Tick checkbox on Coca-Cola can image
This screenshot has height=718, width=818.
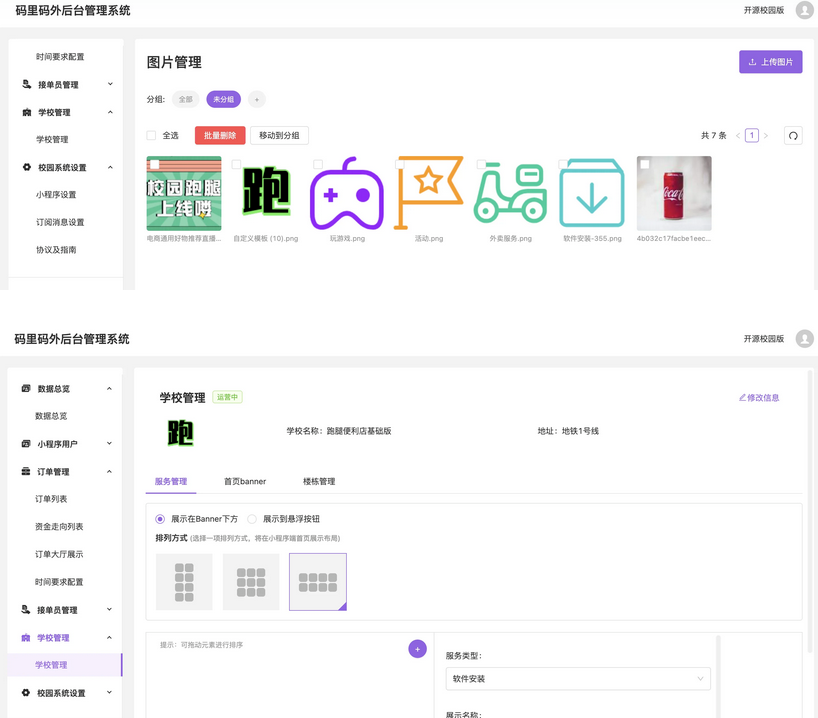(x=645, y=164)
